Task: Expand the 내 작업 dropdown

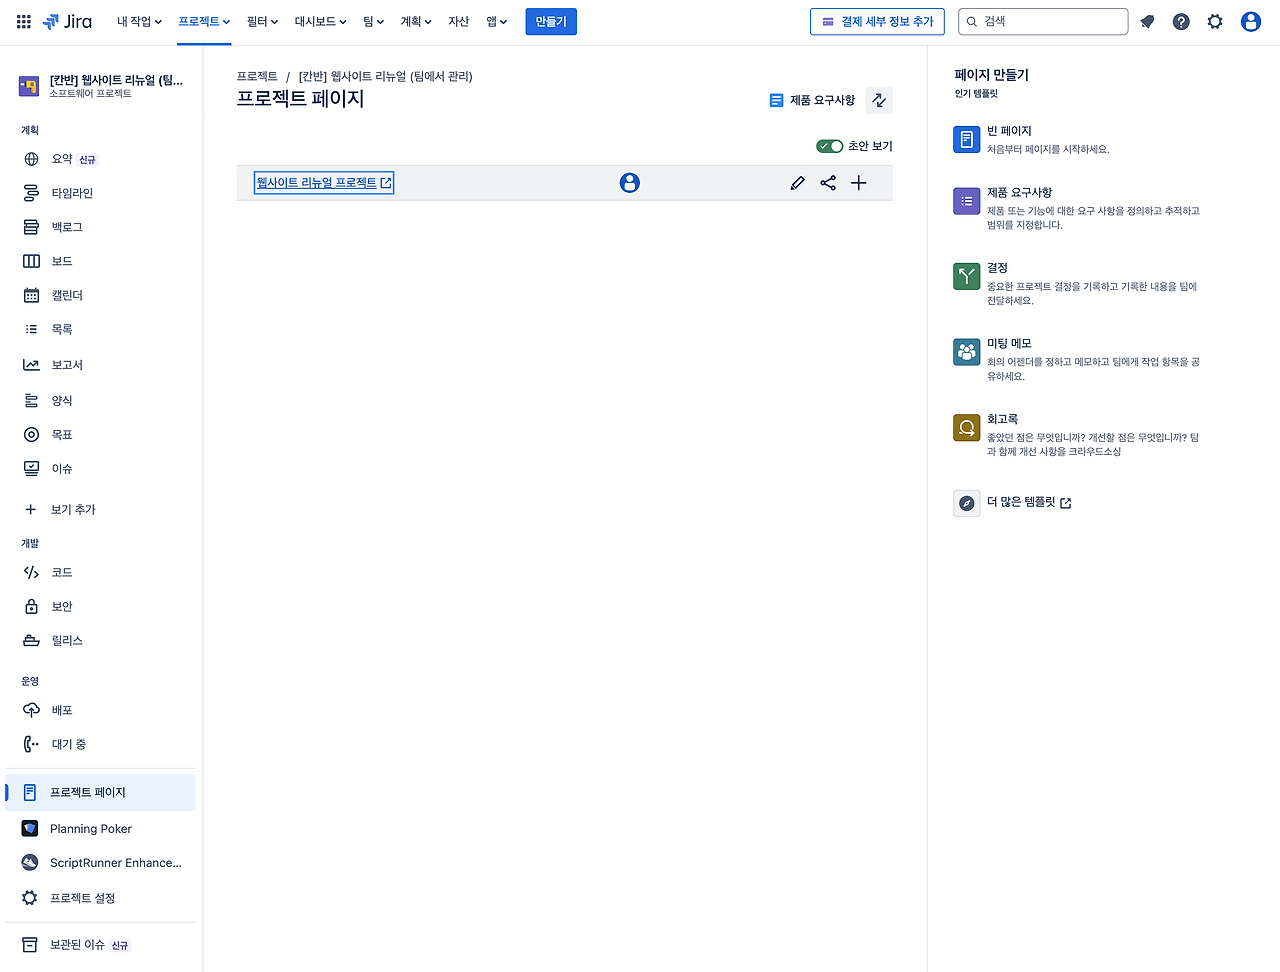Action: (139, 21)
